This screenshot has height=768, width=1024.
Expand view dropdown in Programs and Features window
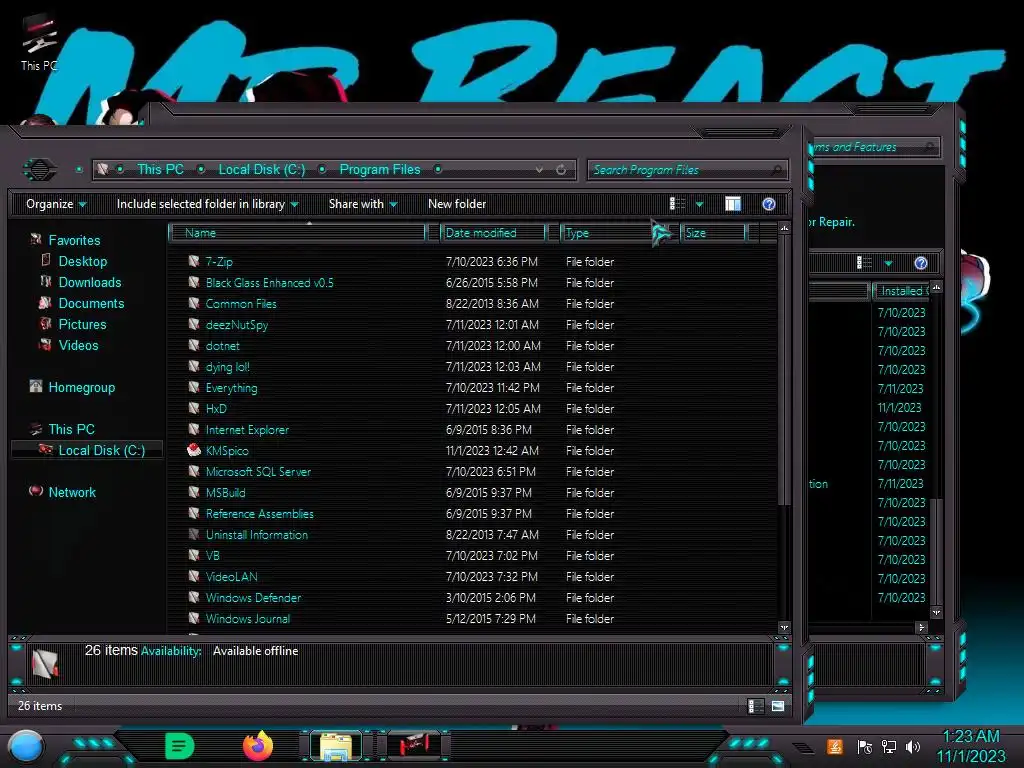tap(888, 264)
